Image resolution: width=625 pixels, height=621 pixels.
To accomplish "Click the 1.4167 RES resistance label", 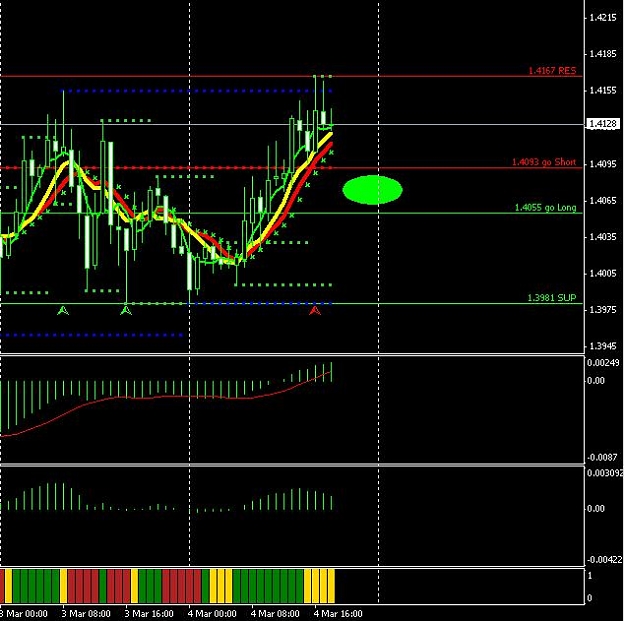I will 552,71.
